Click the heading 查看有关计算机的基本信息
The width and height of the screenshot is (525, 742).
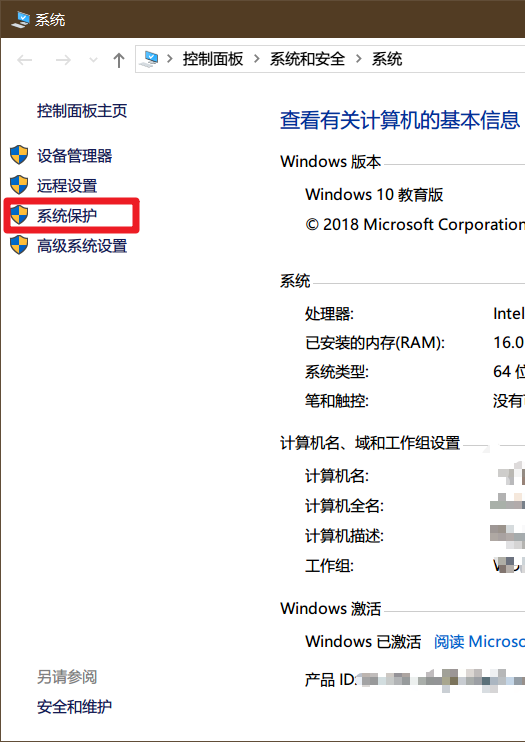point(400,120)
